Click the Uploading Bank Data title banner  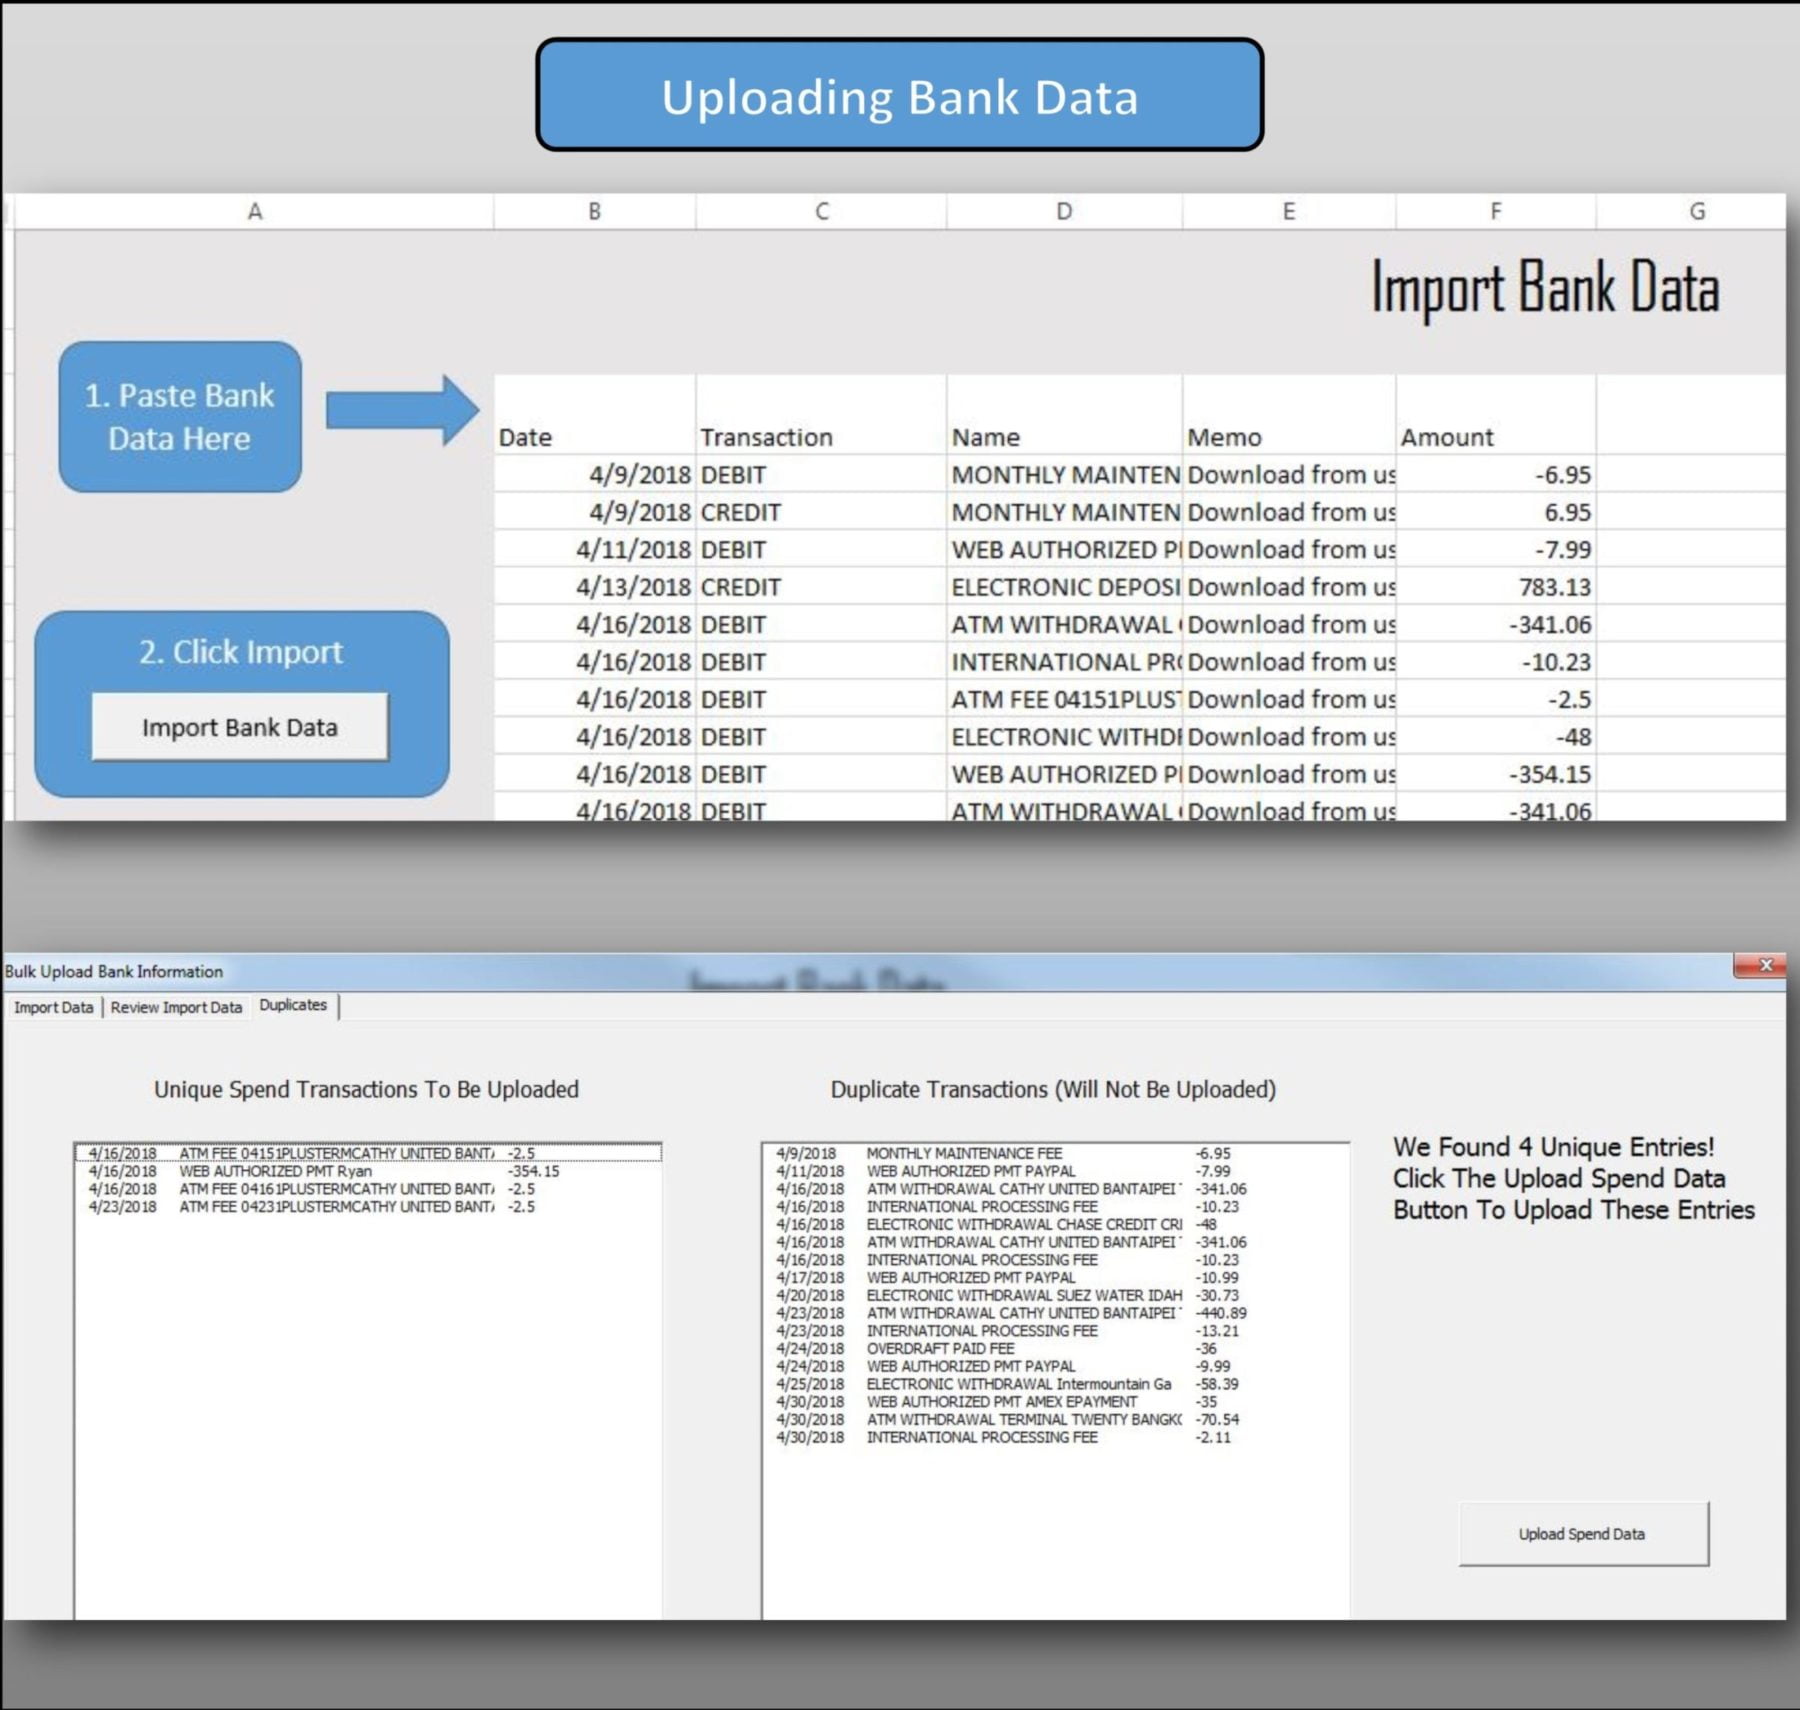tap(899, 96)
